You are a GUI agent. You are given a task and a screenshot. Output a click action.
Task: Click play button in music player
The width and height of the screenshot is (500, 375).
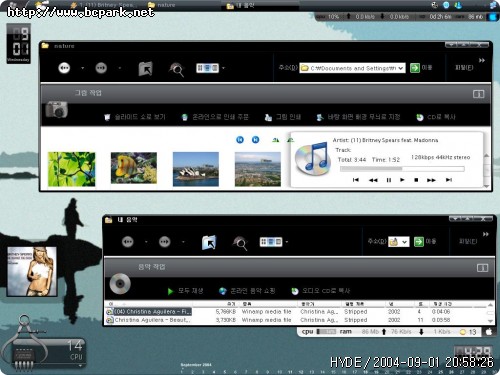[x=402, y=180]
